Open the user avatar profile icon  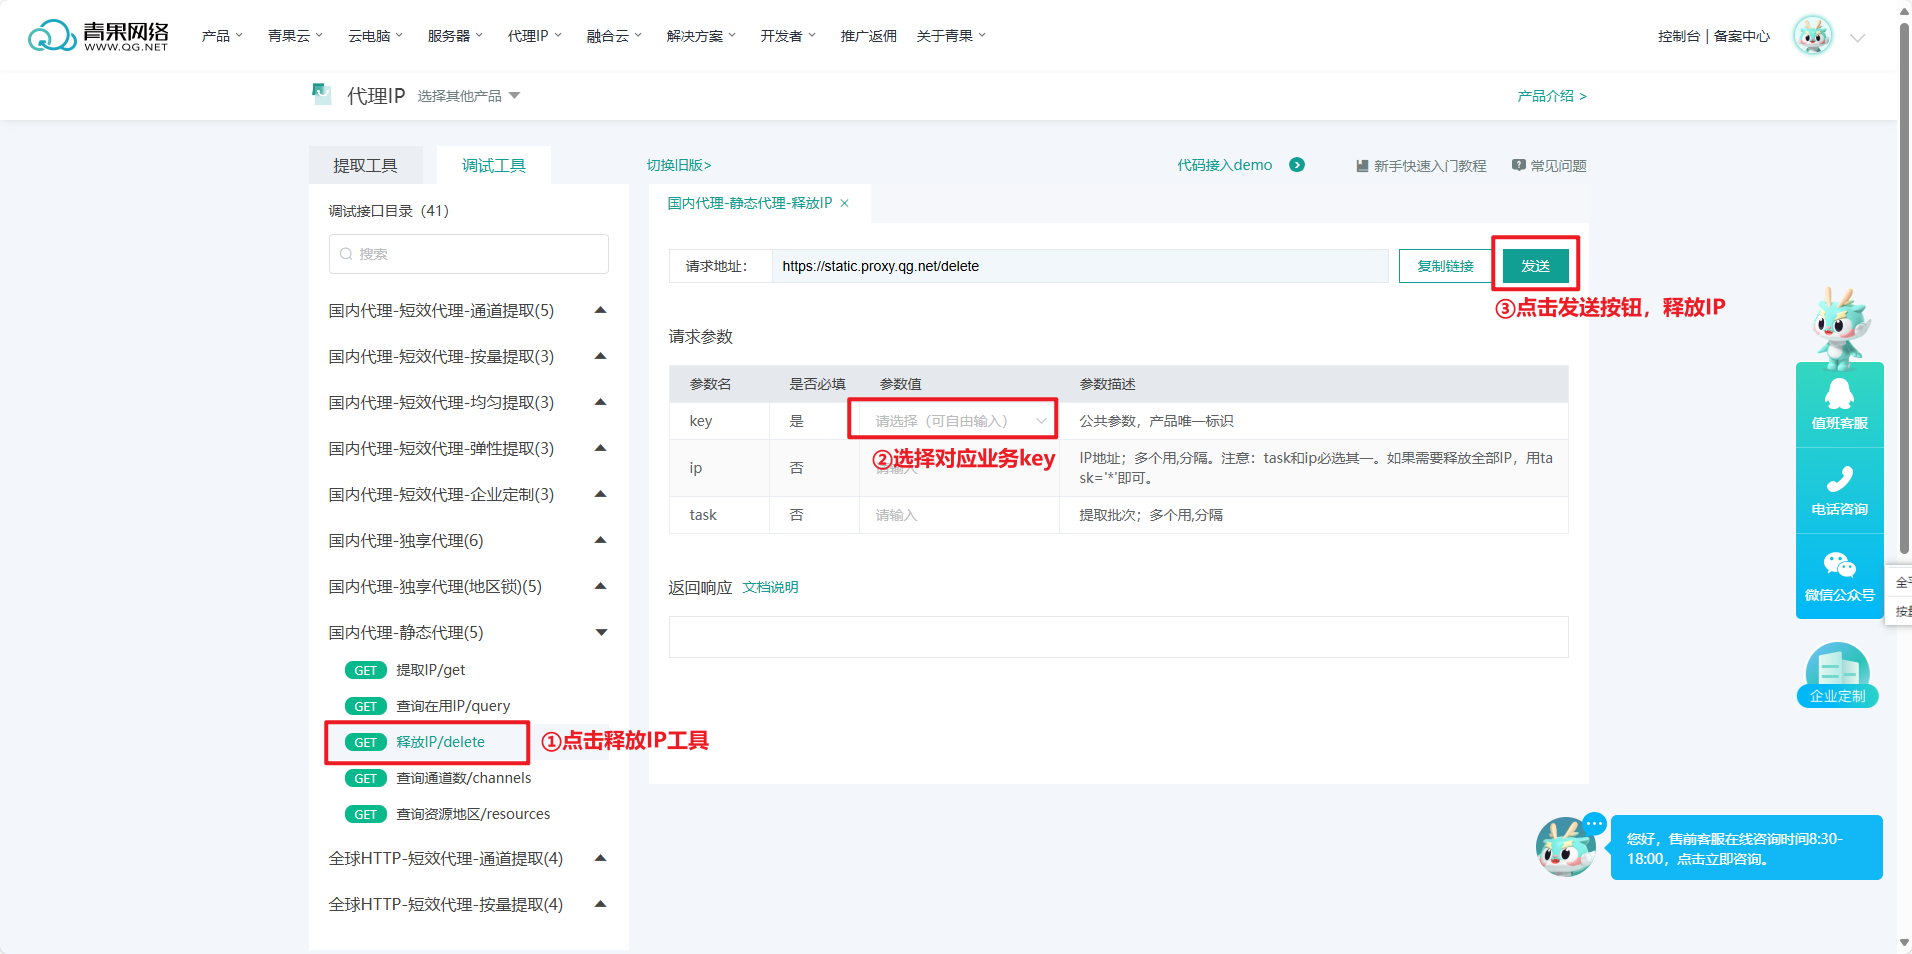click(x=1812, y=36)
